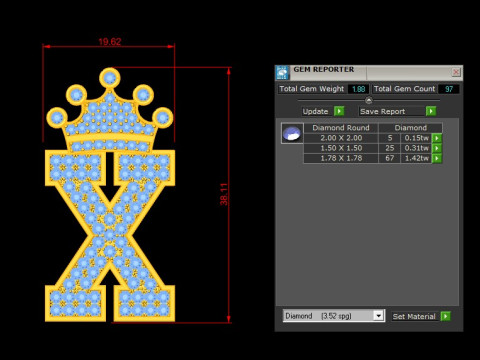The width and height of the screenshot is (480, 360).
Task: Click the Total Gem Count value 97
Action: 449,89
